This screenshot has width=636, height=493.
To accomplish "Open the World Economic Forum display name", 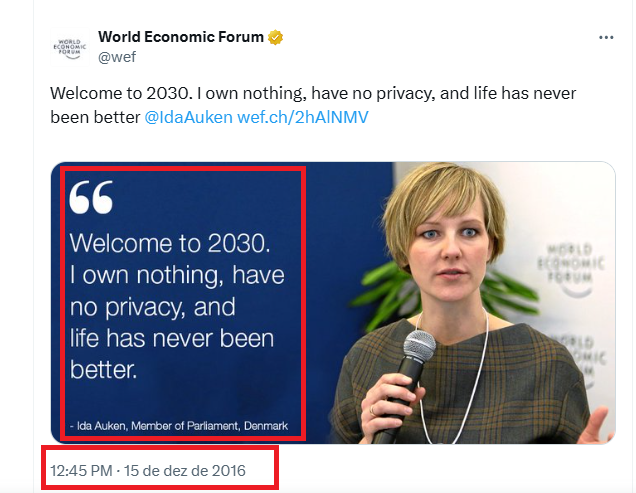I will click(180, 37).
